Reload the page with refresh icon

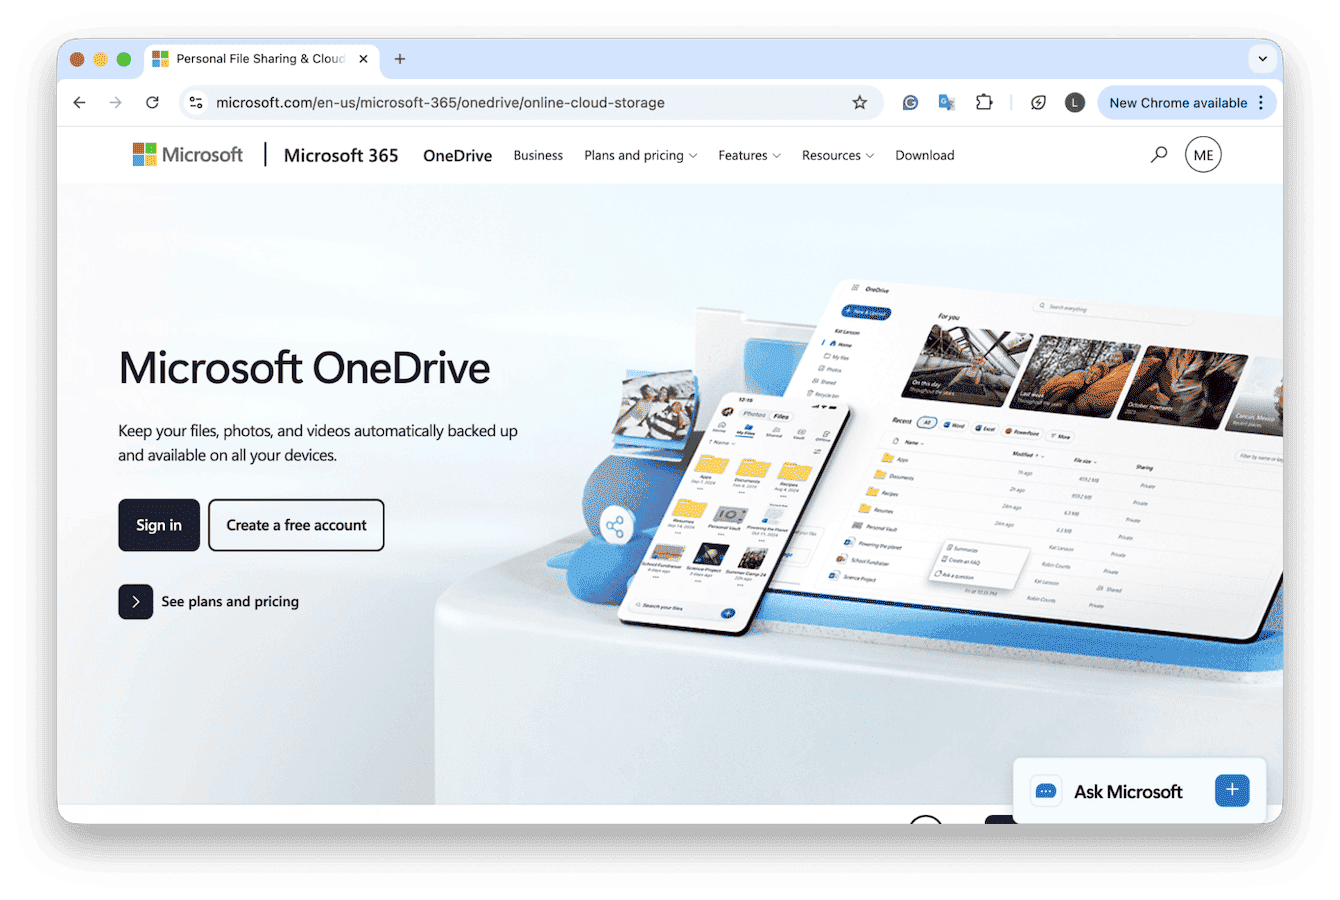[152, 102]
